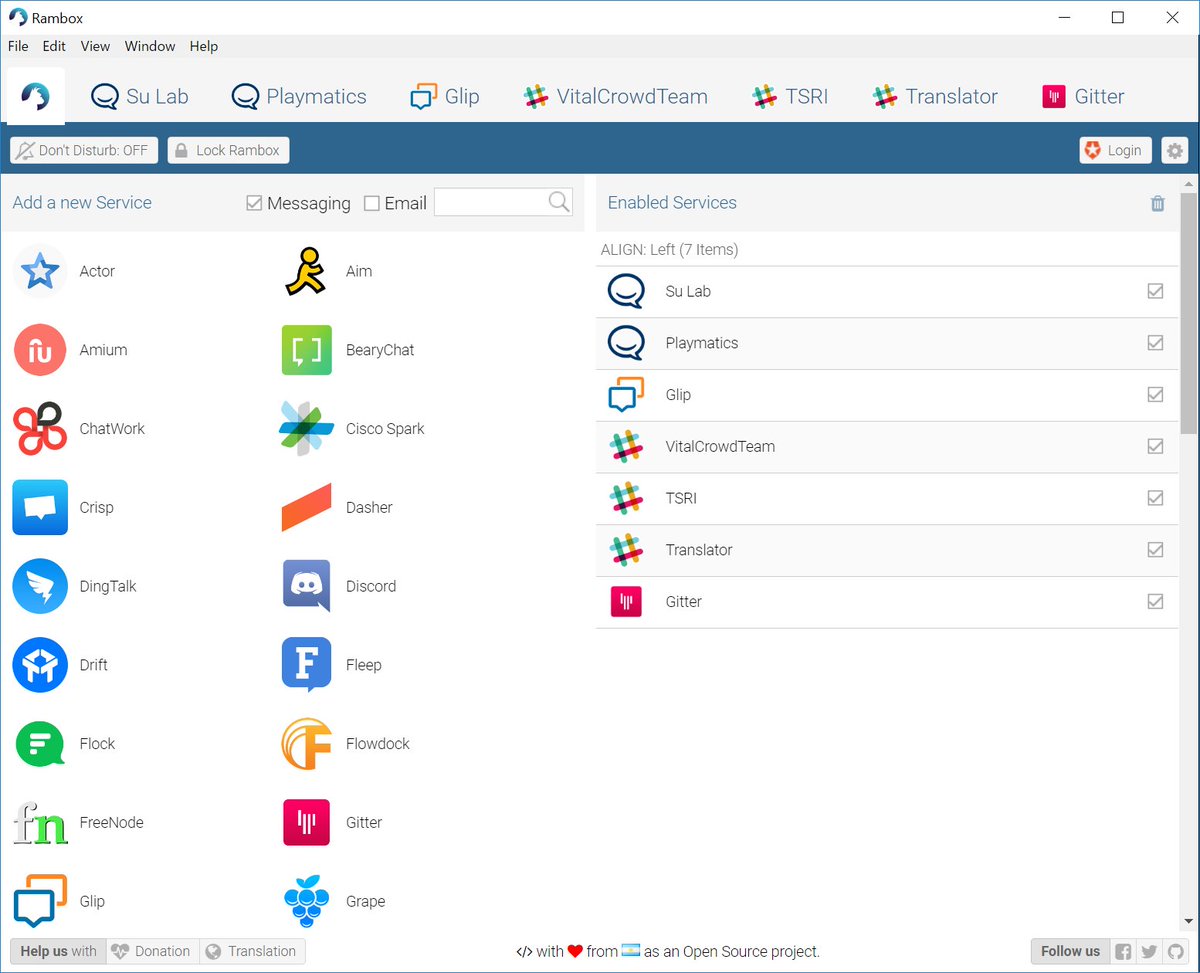Open the Playmatics enabled service row
This screenshot has height=973, width=1200.
click(886, 344)
